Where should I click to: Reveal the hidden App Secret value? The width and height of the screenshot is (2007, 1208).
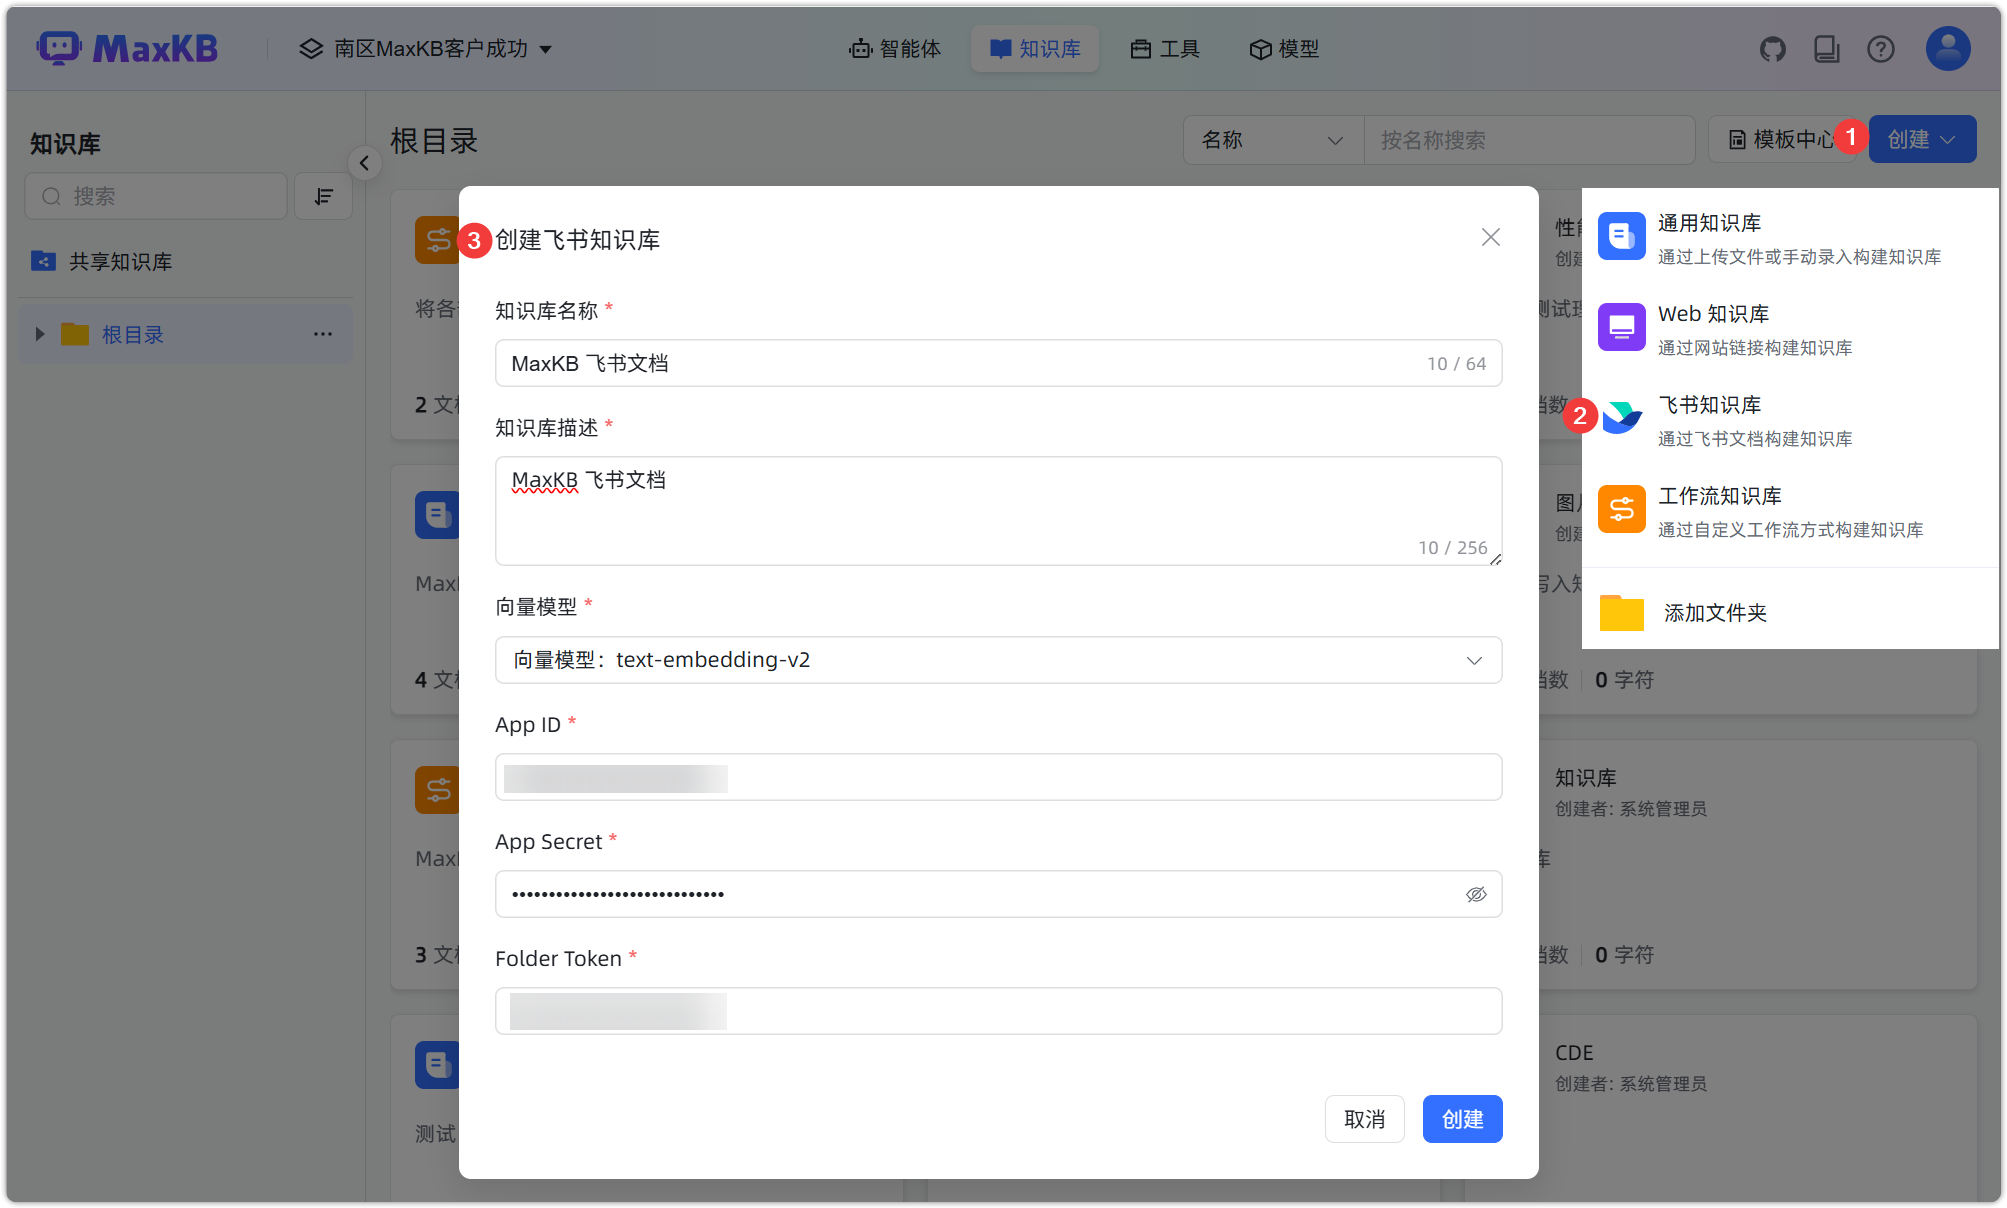1476,894
